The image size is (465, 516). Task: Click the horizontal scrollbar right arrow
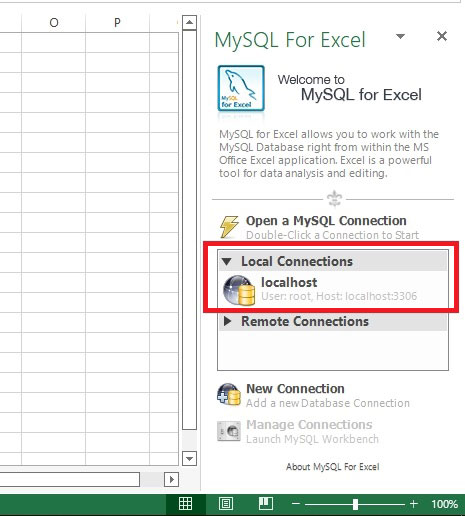click(171, 479)
